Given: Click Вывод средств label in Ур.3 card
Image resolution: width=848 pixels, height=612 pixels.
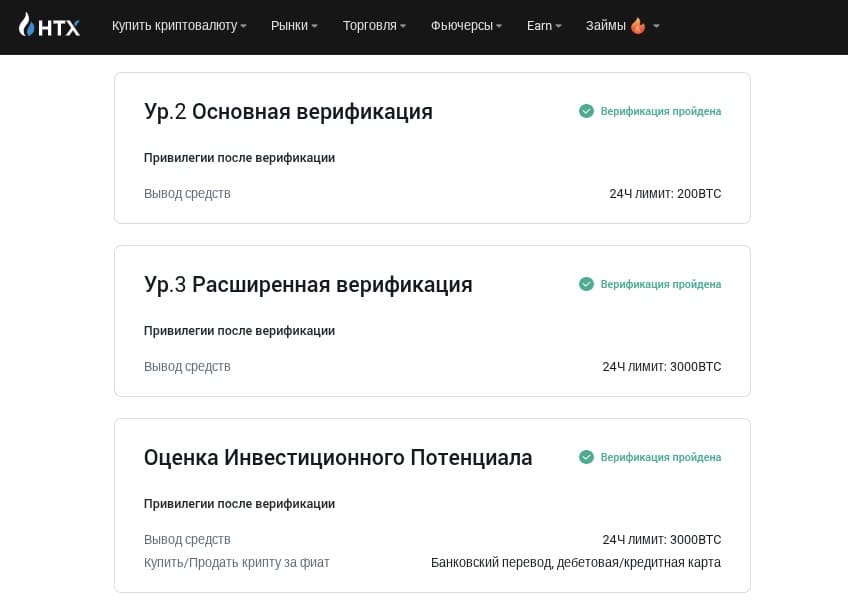Looking at the screenshot, I should pyautogui.click(x=187, y=367).
